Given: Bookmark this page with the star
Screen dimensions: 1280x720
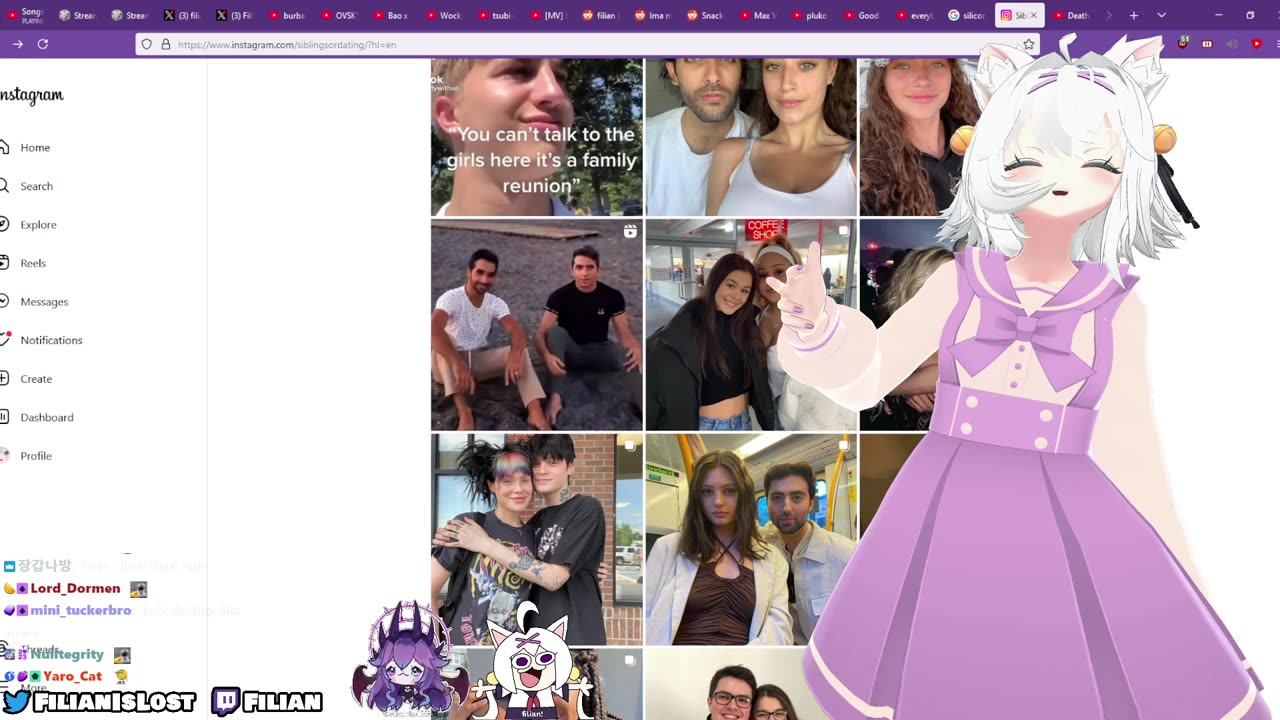Looking at the screenshot, I should (x=1028, y=44).
